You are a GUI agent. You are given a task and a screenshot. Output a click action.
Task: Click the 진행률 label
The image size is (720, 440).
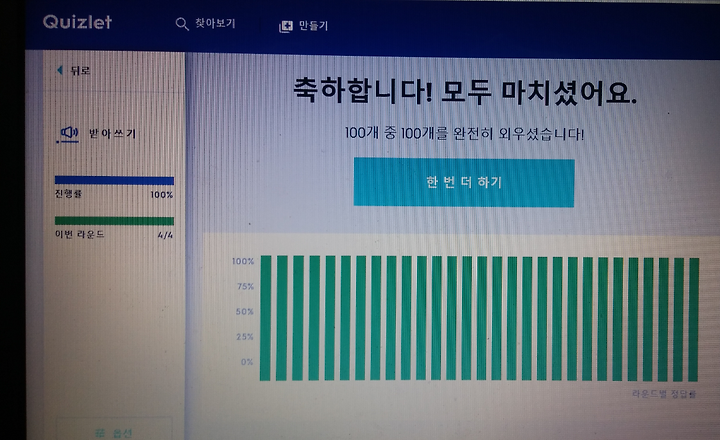pyautogui.click(x=68, y=194)
